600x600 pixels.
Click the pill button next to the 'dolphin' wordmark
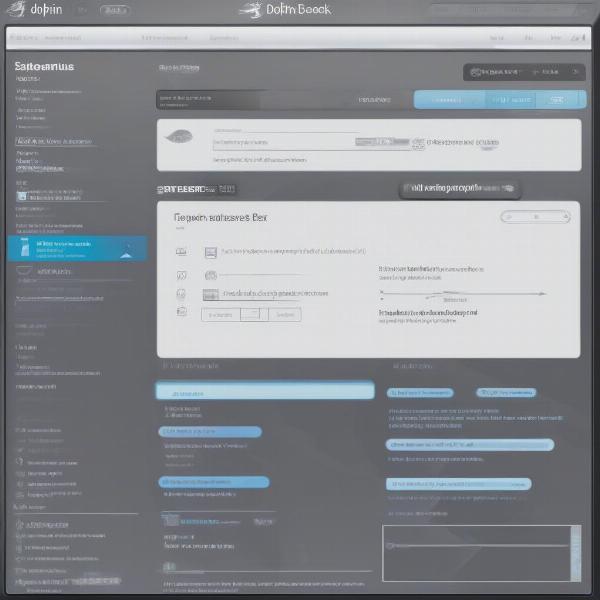[115, 10]
